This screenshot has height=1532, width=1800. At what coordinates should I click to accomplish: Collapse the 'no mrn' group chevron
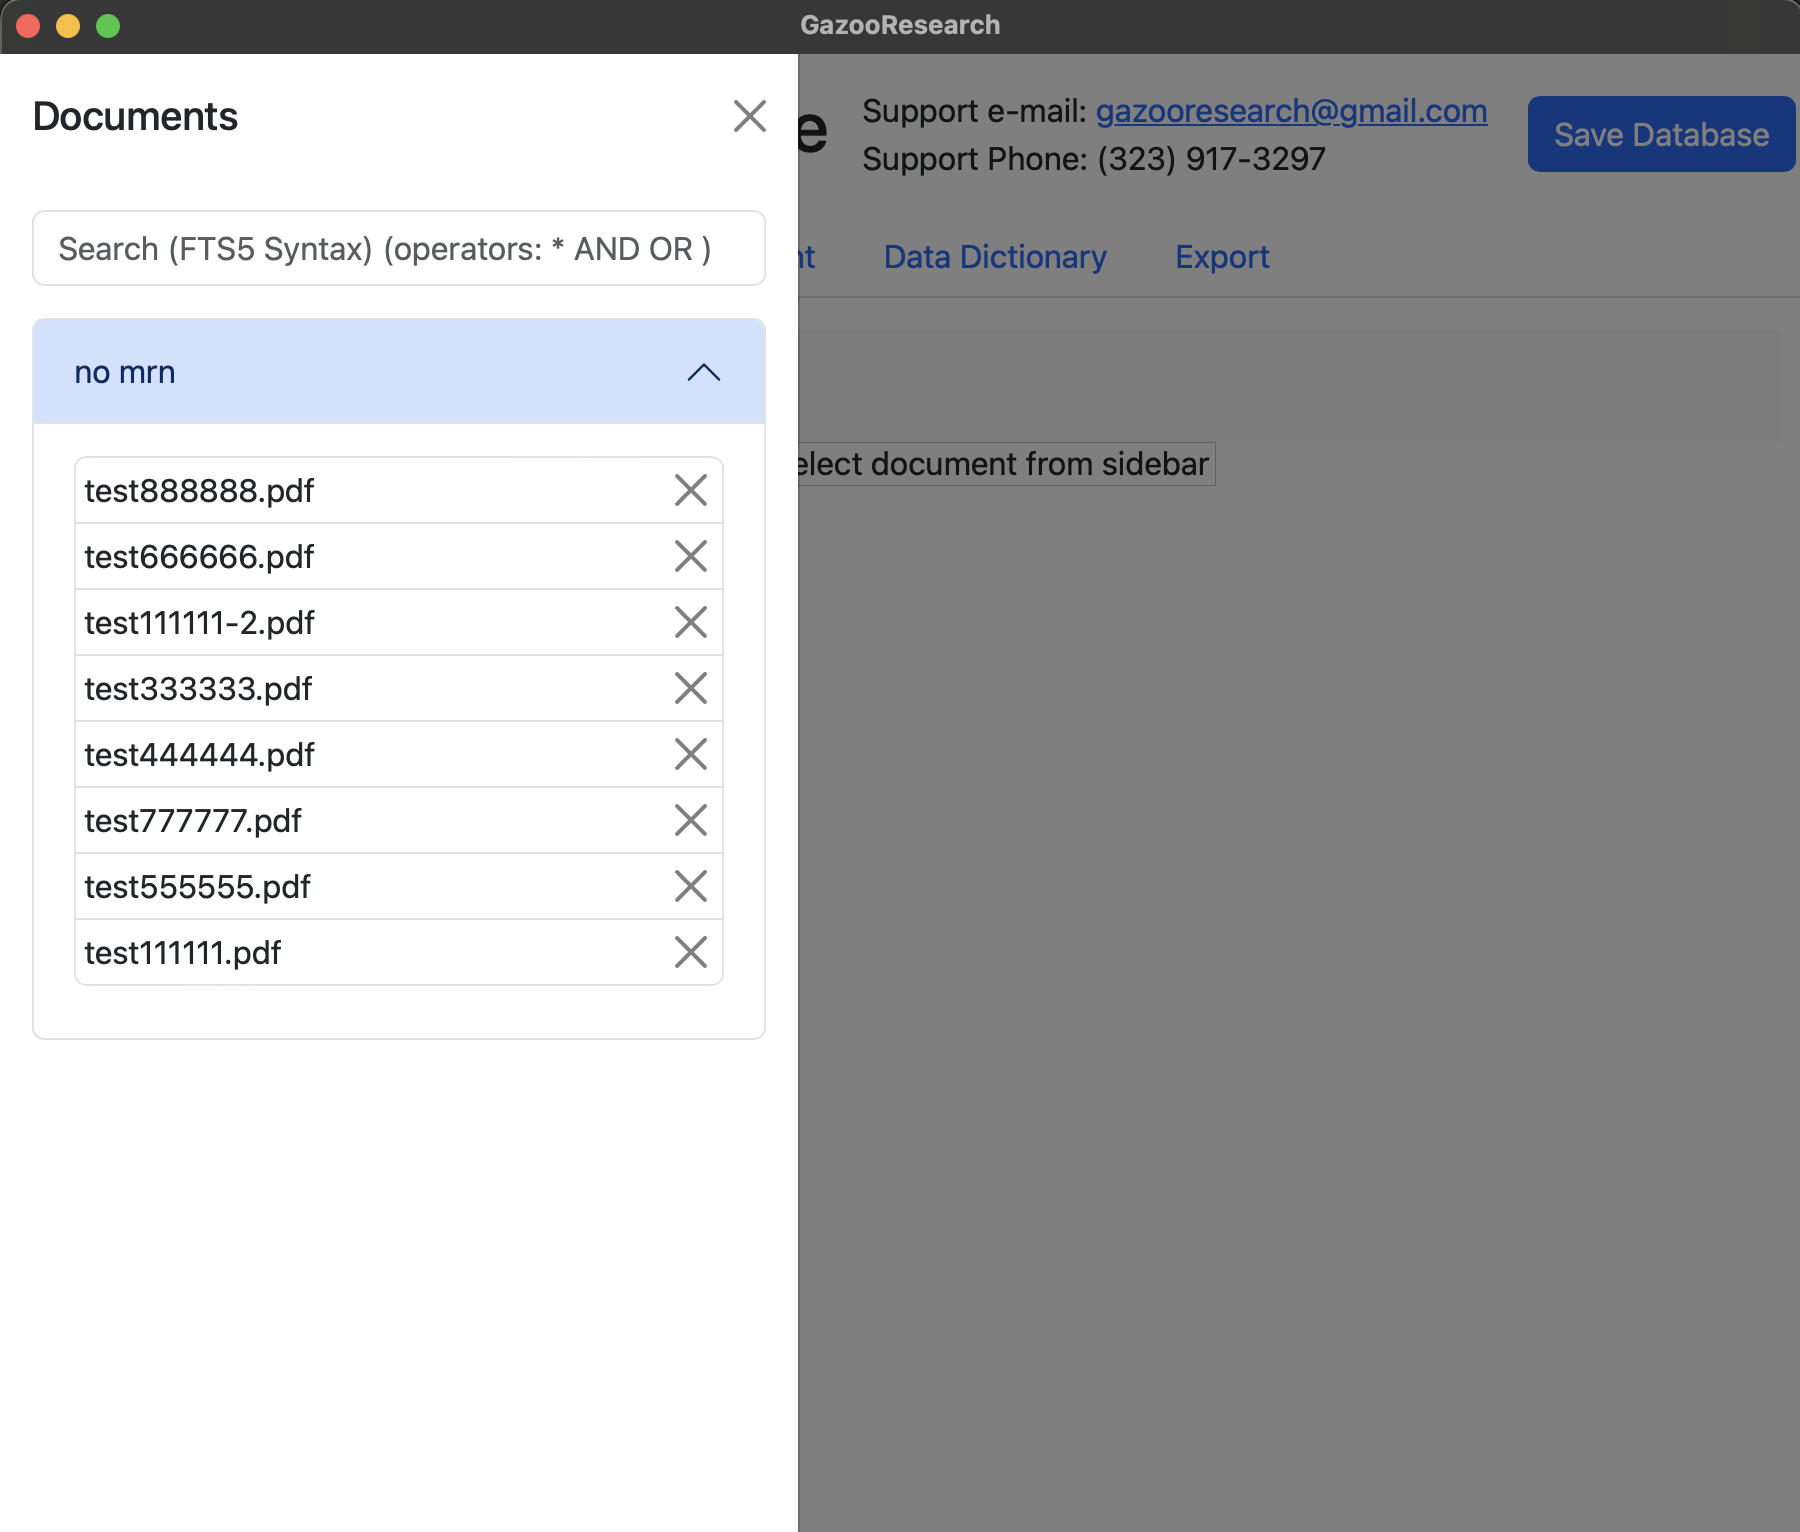pyautogui.click(x=703, y=372)
